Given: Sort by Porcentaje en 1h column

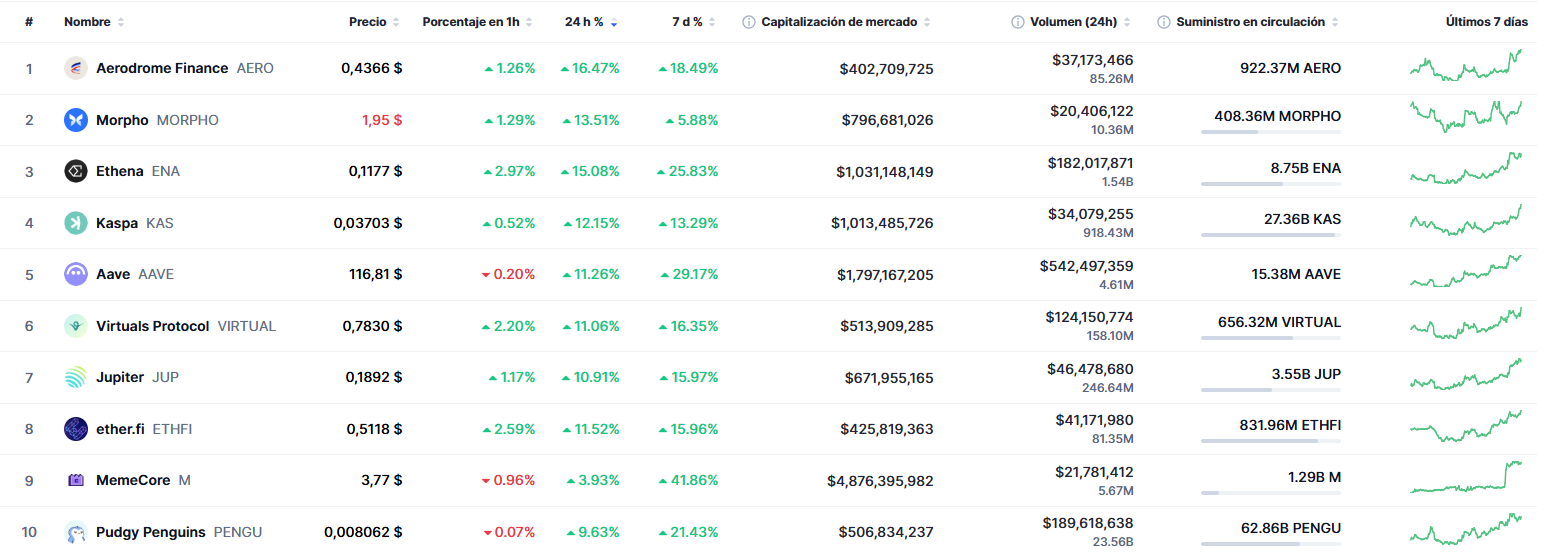Looking at the screenshot, I should click(x=470, y=22).
